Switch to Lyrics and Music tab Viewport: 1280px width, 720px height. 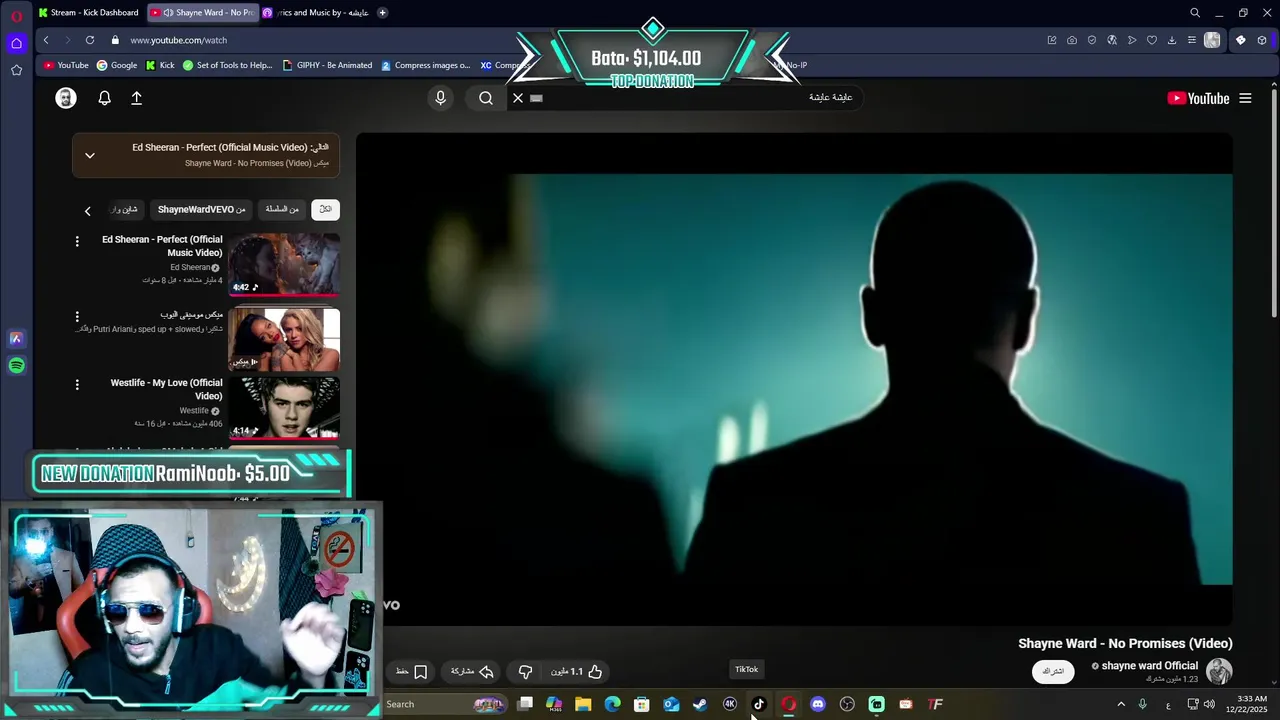coord(316,13)
